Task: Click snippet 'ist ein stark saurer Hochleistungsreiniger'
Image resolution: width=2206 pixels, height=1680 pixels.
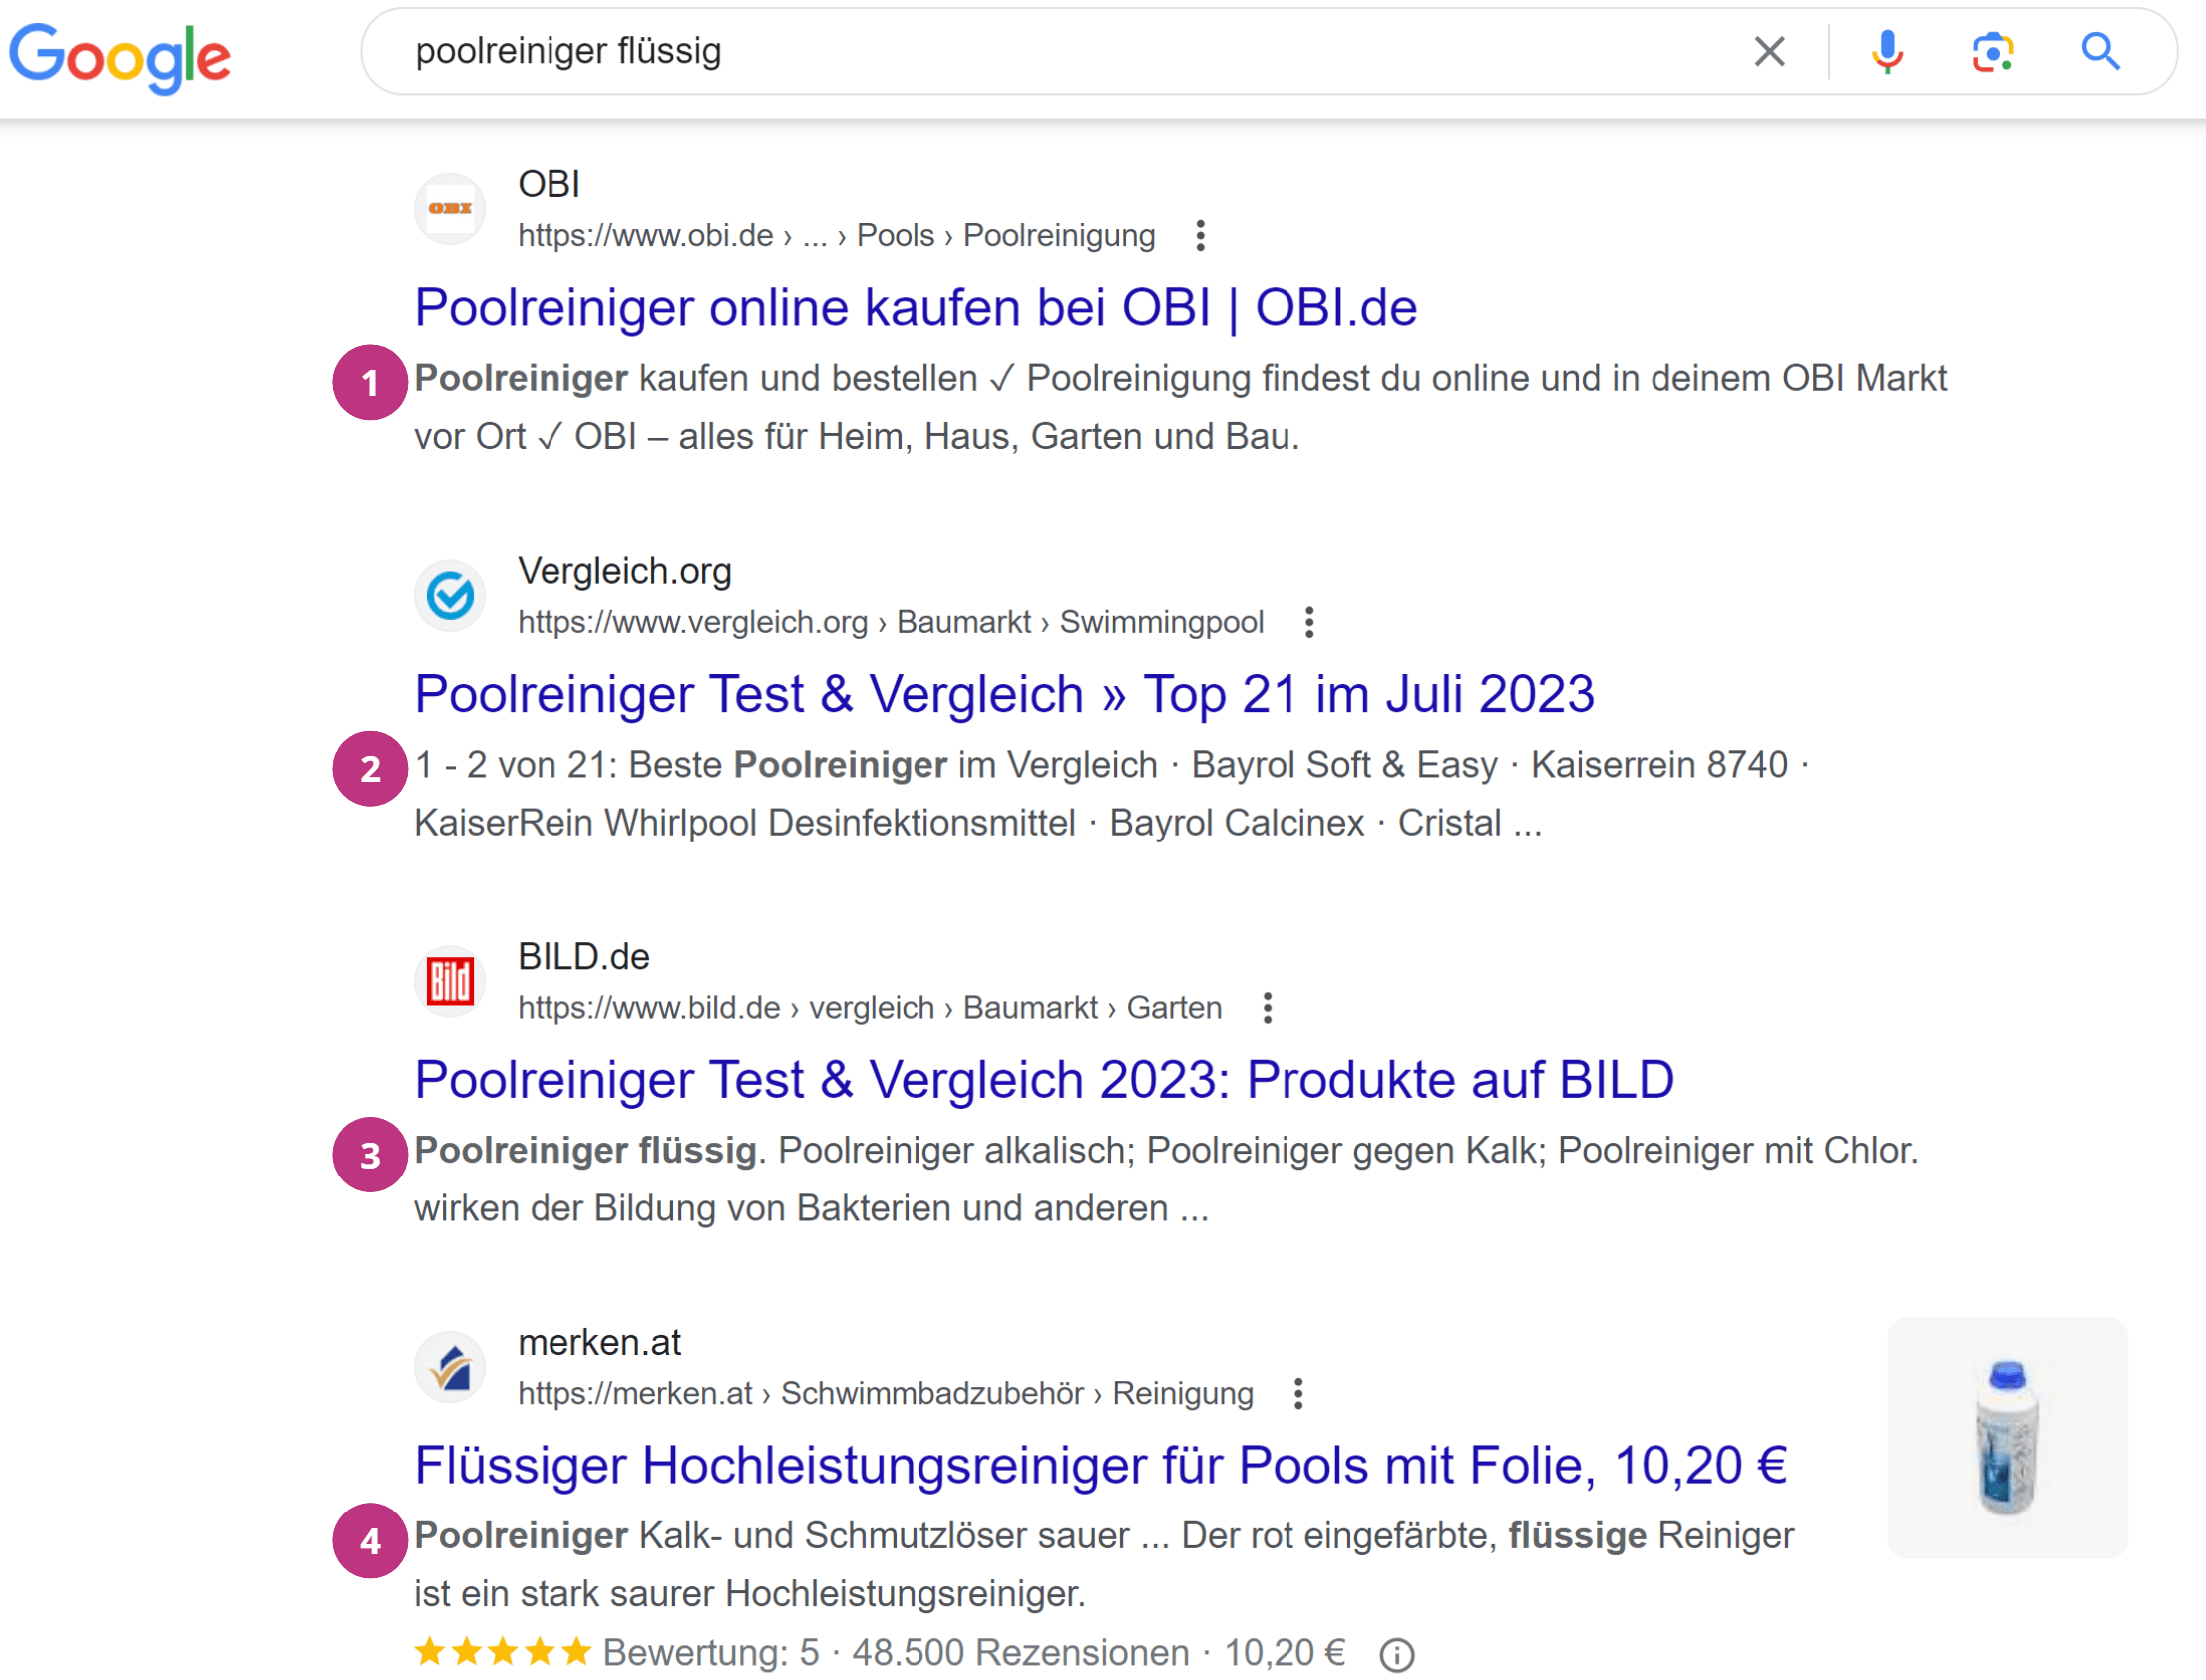Action: click(750, 1594)
